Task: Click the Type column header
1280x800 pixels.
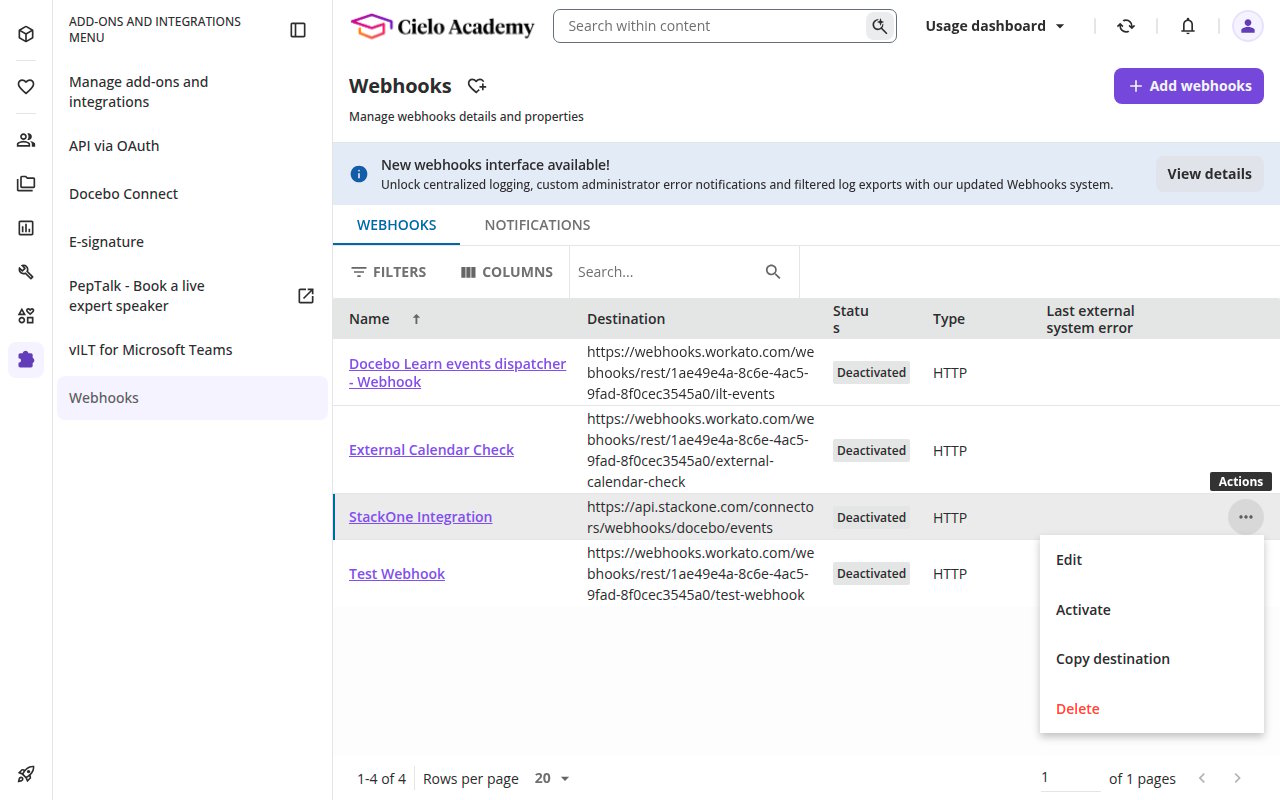Action: tap(949, 319)
